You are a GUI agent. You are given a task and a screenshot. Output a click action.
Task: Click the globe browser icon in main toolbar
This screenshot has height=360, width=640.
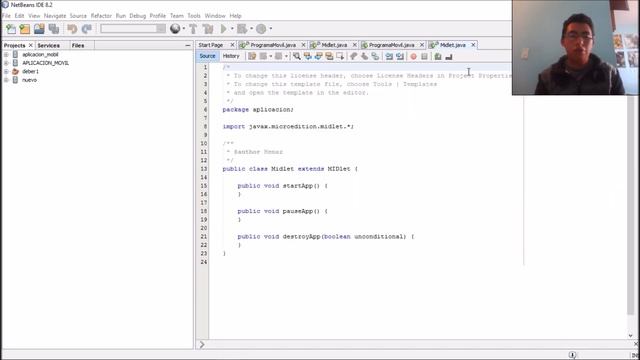point(175,29)
